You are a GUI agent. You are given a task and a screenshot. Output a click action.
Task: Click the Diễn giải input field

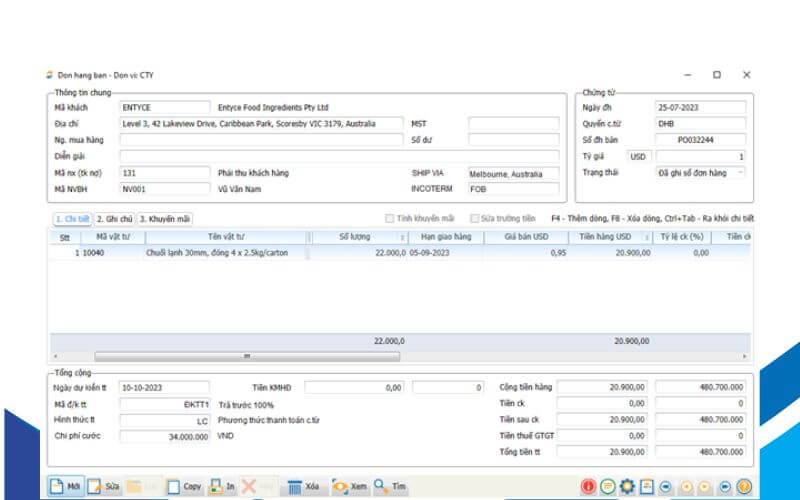338,157
